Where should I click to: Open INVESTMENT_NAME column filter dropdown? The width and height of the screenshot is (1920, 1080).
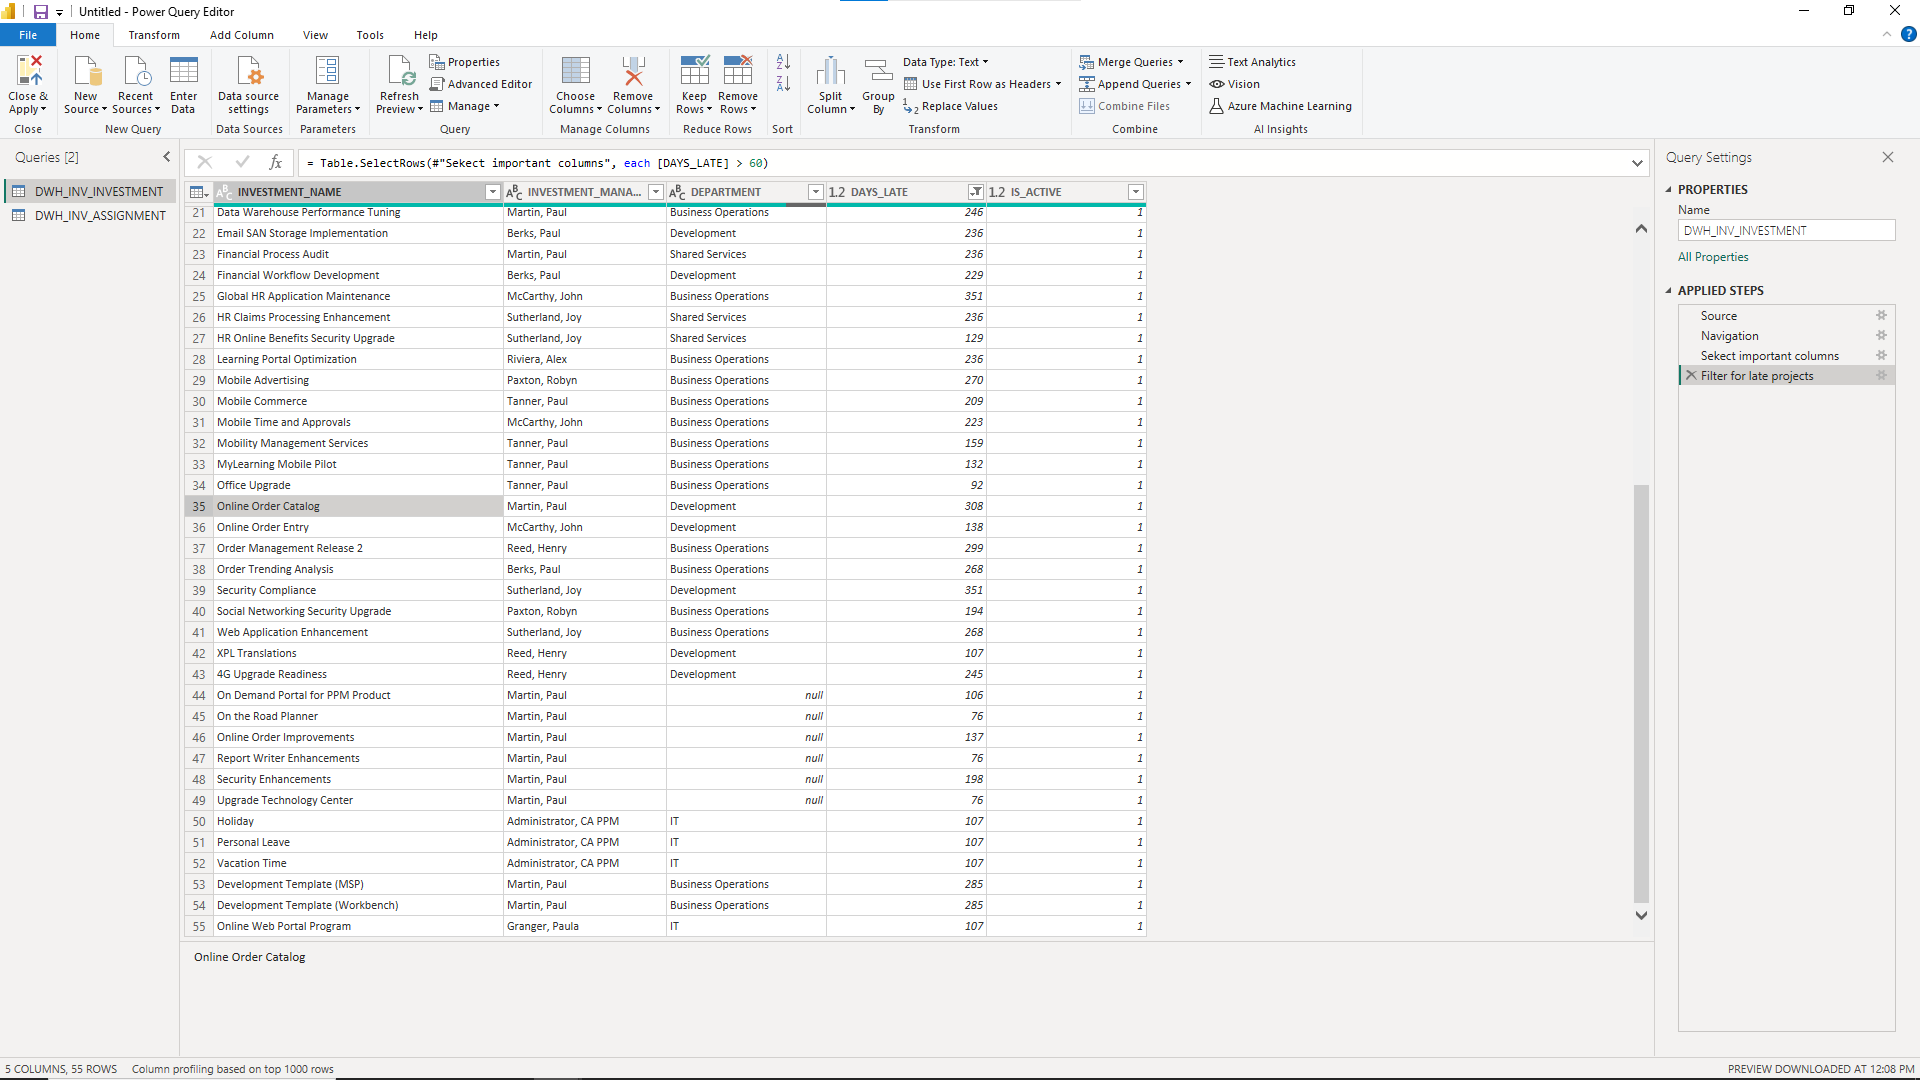click(492, 192)
